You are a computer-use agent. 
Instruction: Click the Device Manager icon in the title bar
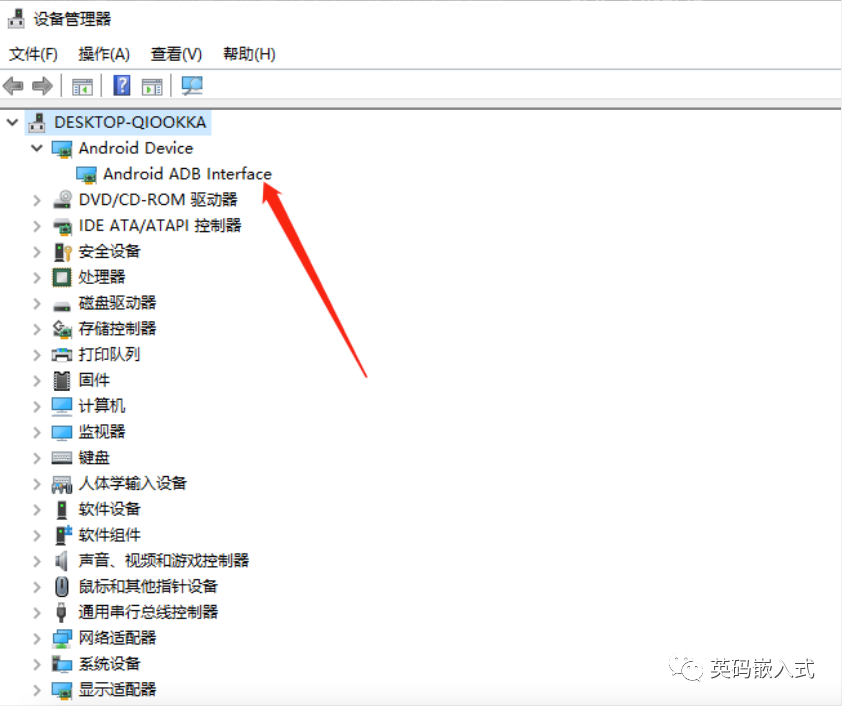(14, 17)
